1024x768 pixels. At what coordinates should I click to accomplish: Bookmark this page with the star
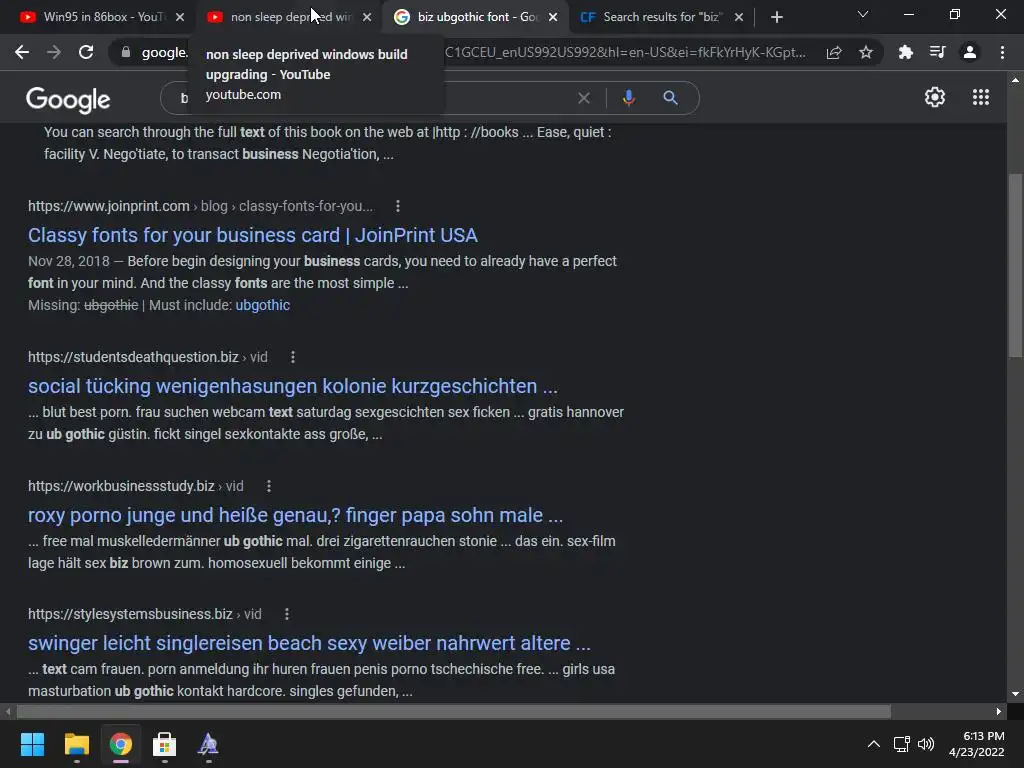click(866, 52)
